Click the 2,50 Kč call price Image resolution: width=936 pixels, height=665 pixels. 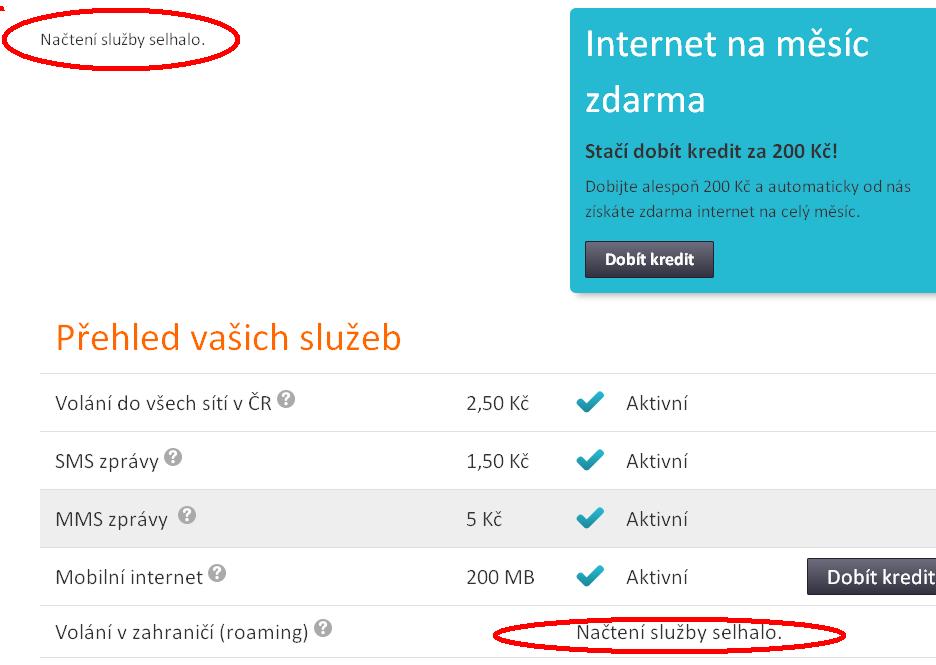click(497, 404)
